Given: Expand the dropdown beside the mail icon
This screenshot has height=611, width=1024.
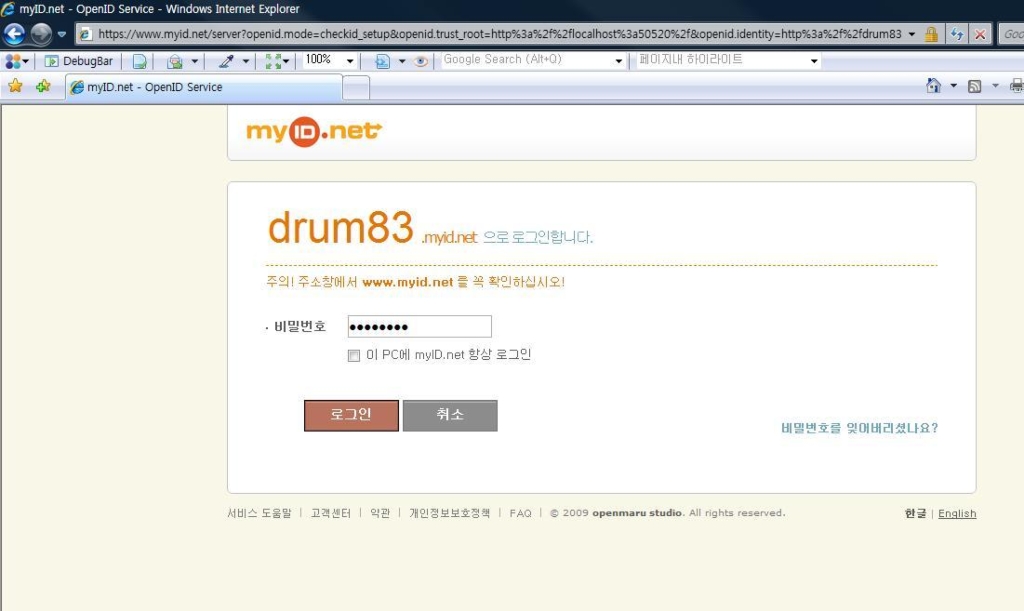Looking at the screenshot, I should pyautogui.click(x=194, y=61).
